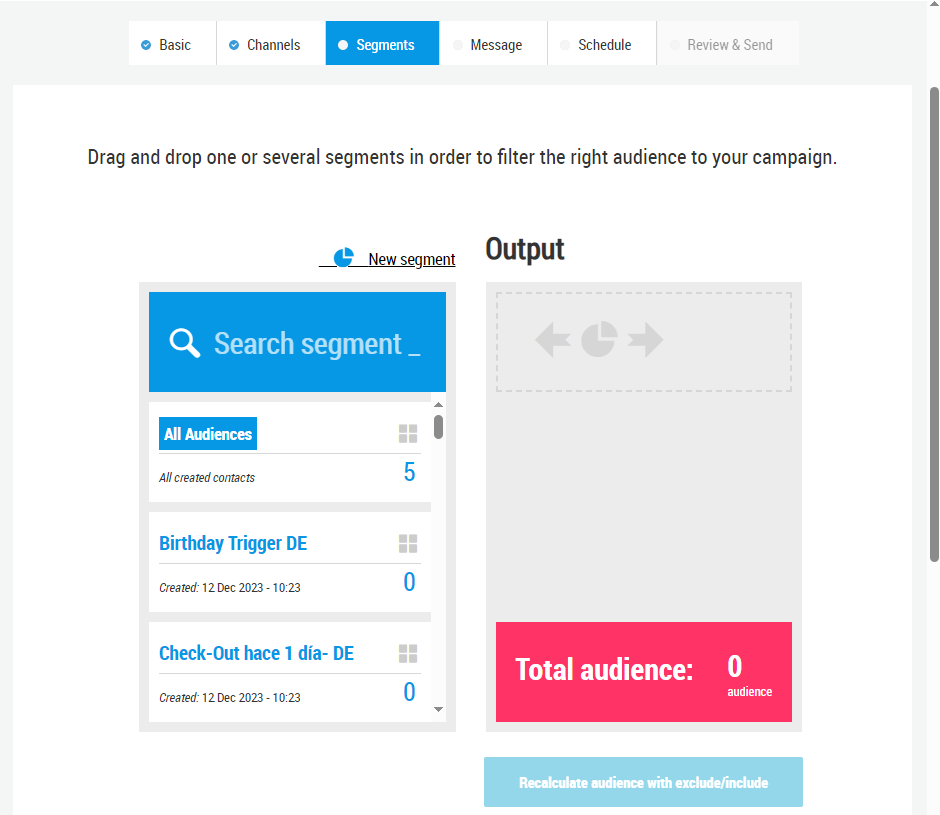Click the checked Basic step indicator
The height and width of the screenshot is (815, 940).
(146, 45)
